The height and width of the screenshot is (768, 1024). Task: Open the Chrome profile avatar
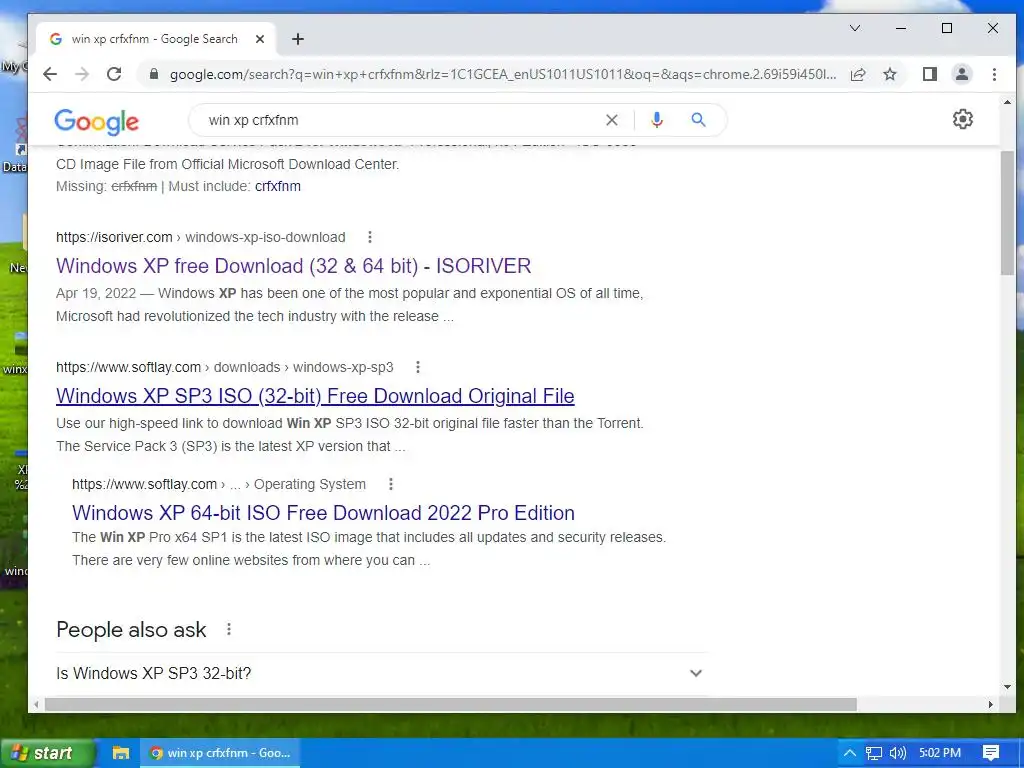click(961, 74)
